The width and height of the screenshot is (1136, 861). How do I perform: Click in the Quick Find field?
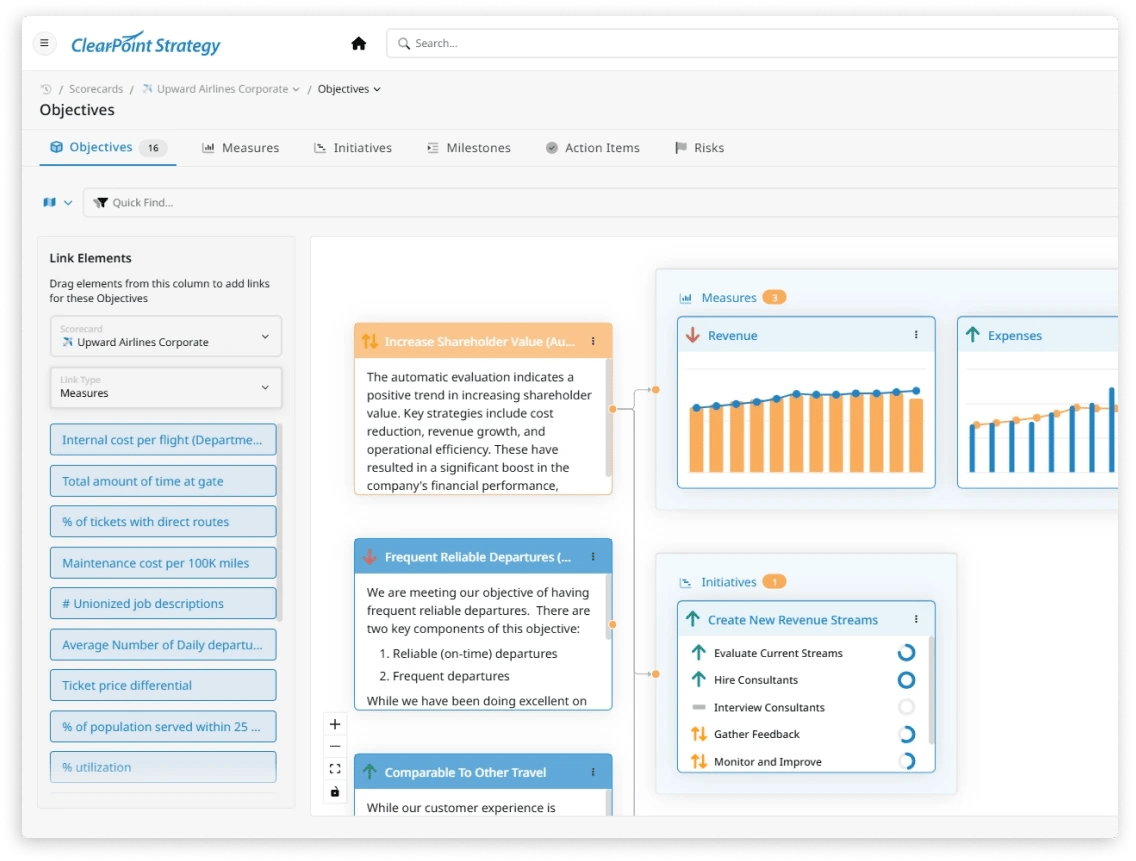(x=601, y=202)
